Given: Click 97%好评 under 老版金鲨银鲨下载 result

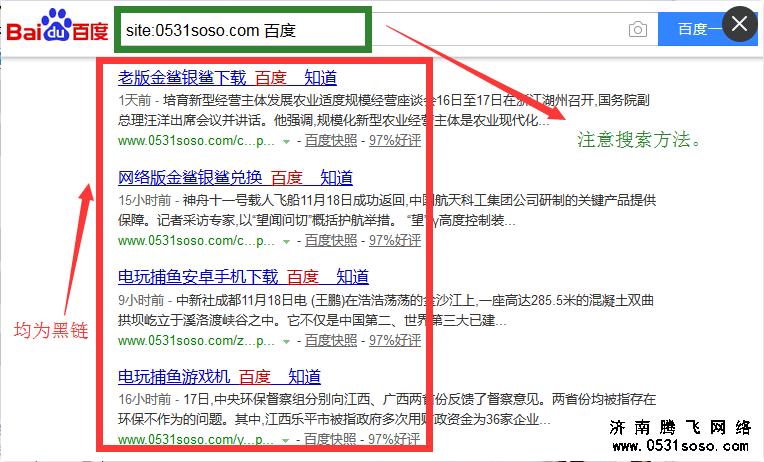Looking at the screenshot, I should (395, 141).
